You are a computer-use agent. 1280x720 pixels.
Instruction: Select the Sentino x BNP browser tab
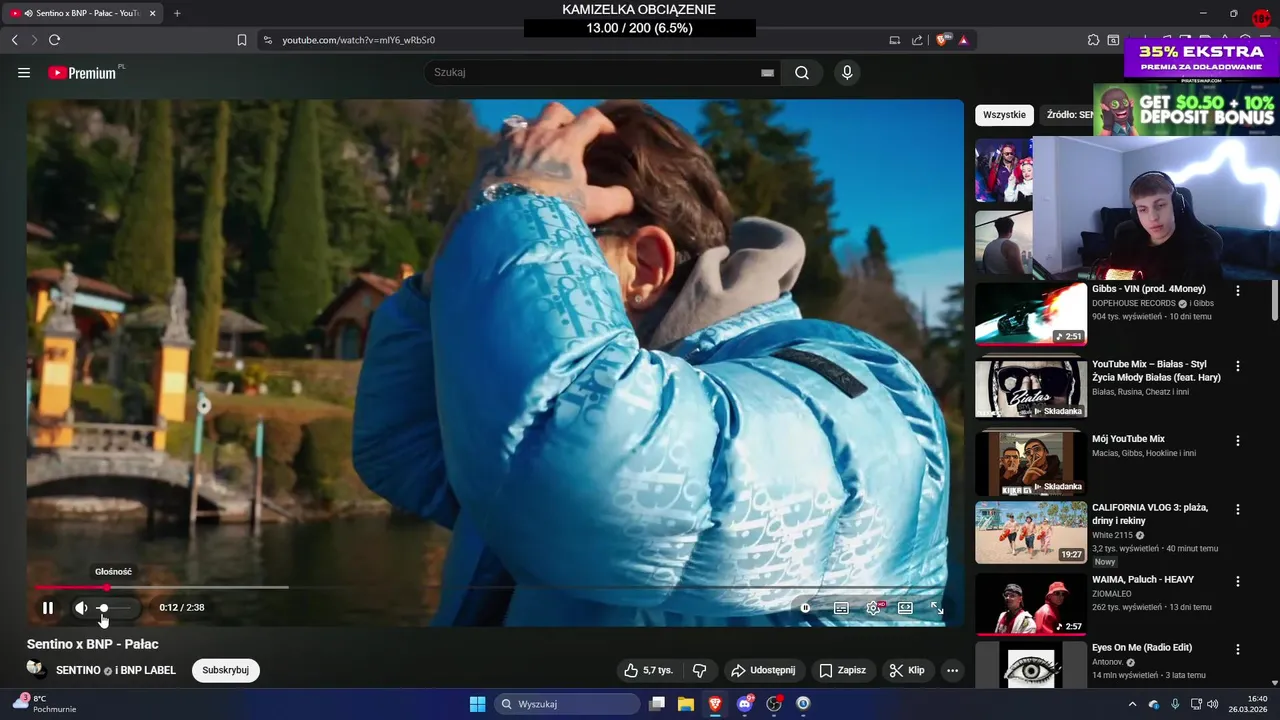click(x=82, y=13)
